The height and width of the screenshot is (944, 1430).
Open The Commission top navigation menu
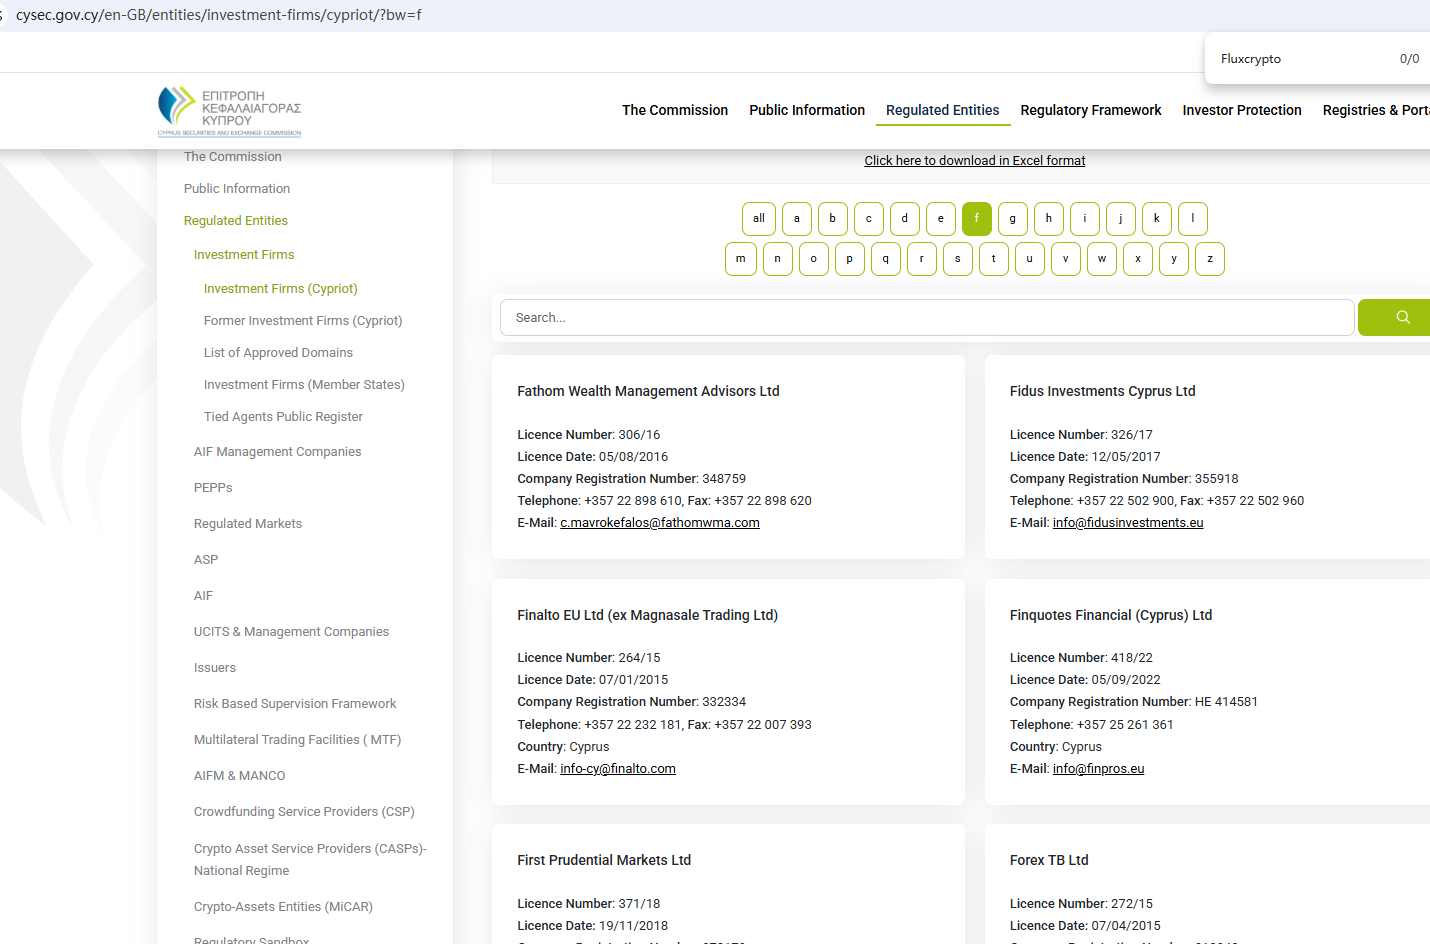[674, 110]
